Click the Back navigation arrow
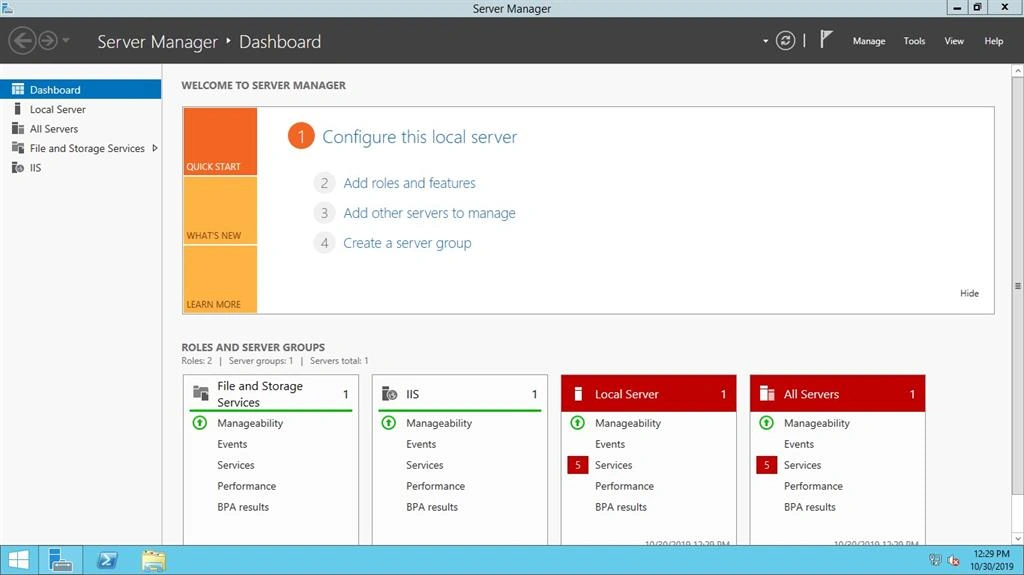1024x575 pixels. coord(22,41)
